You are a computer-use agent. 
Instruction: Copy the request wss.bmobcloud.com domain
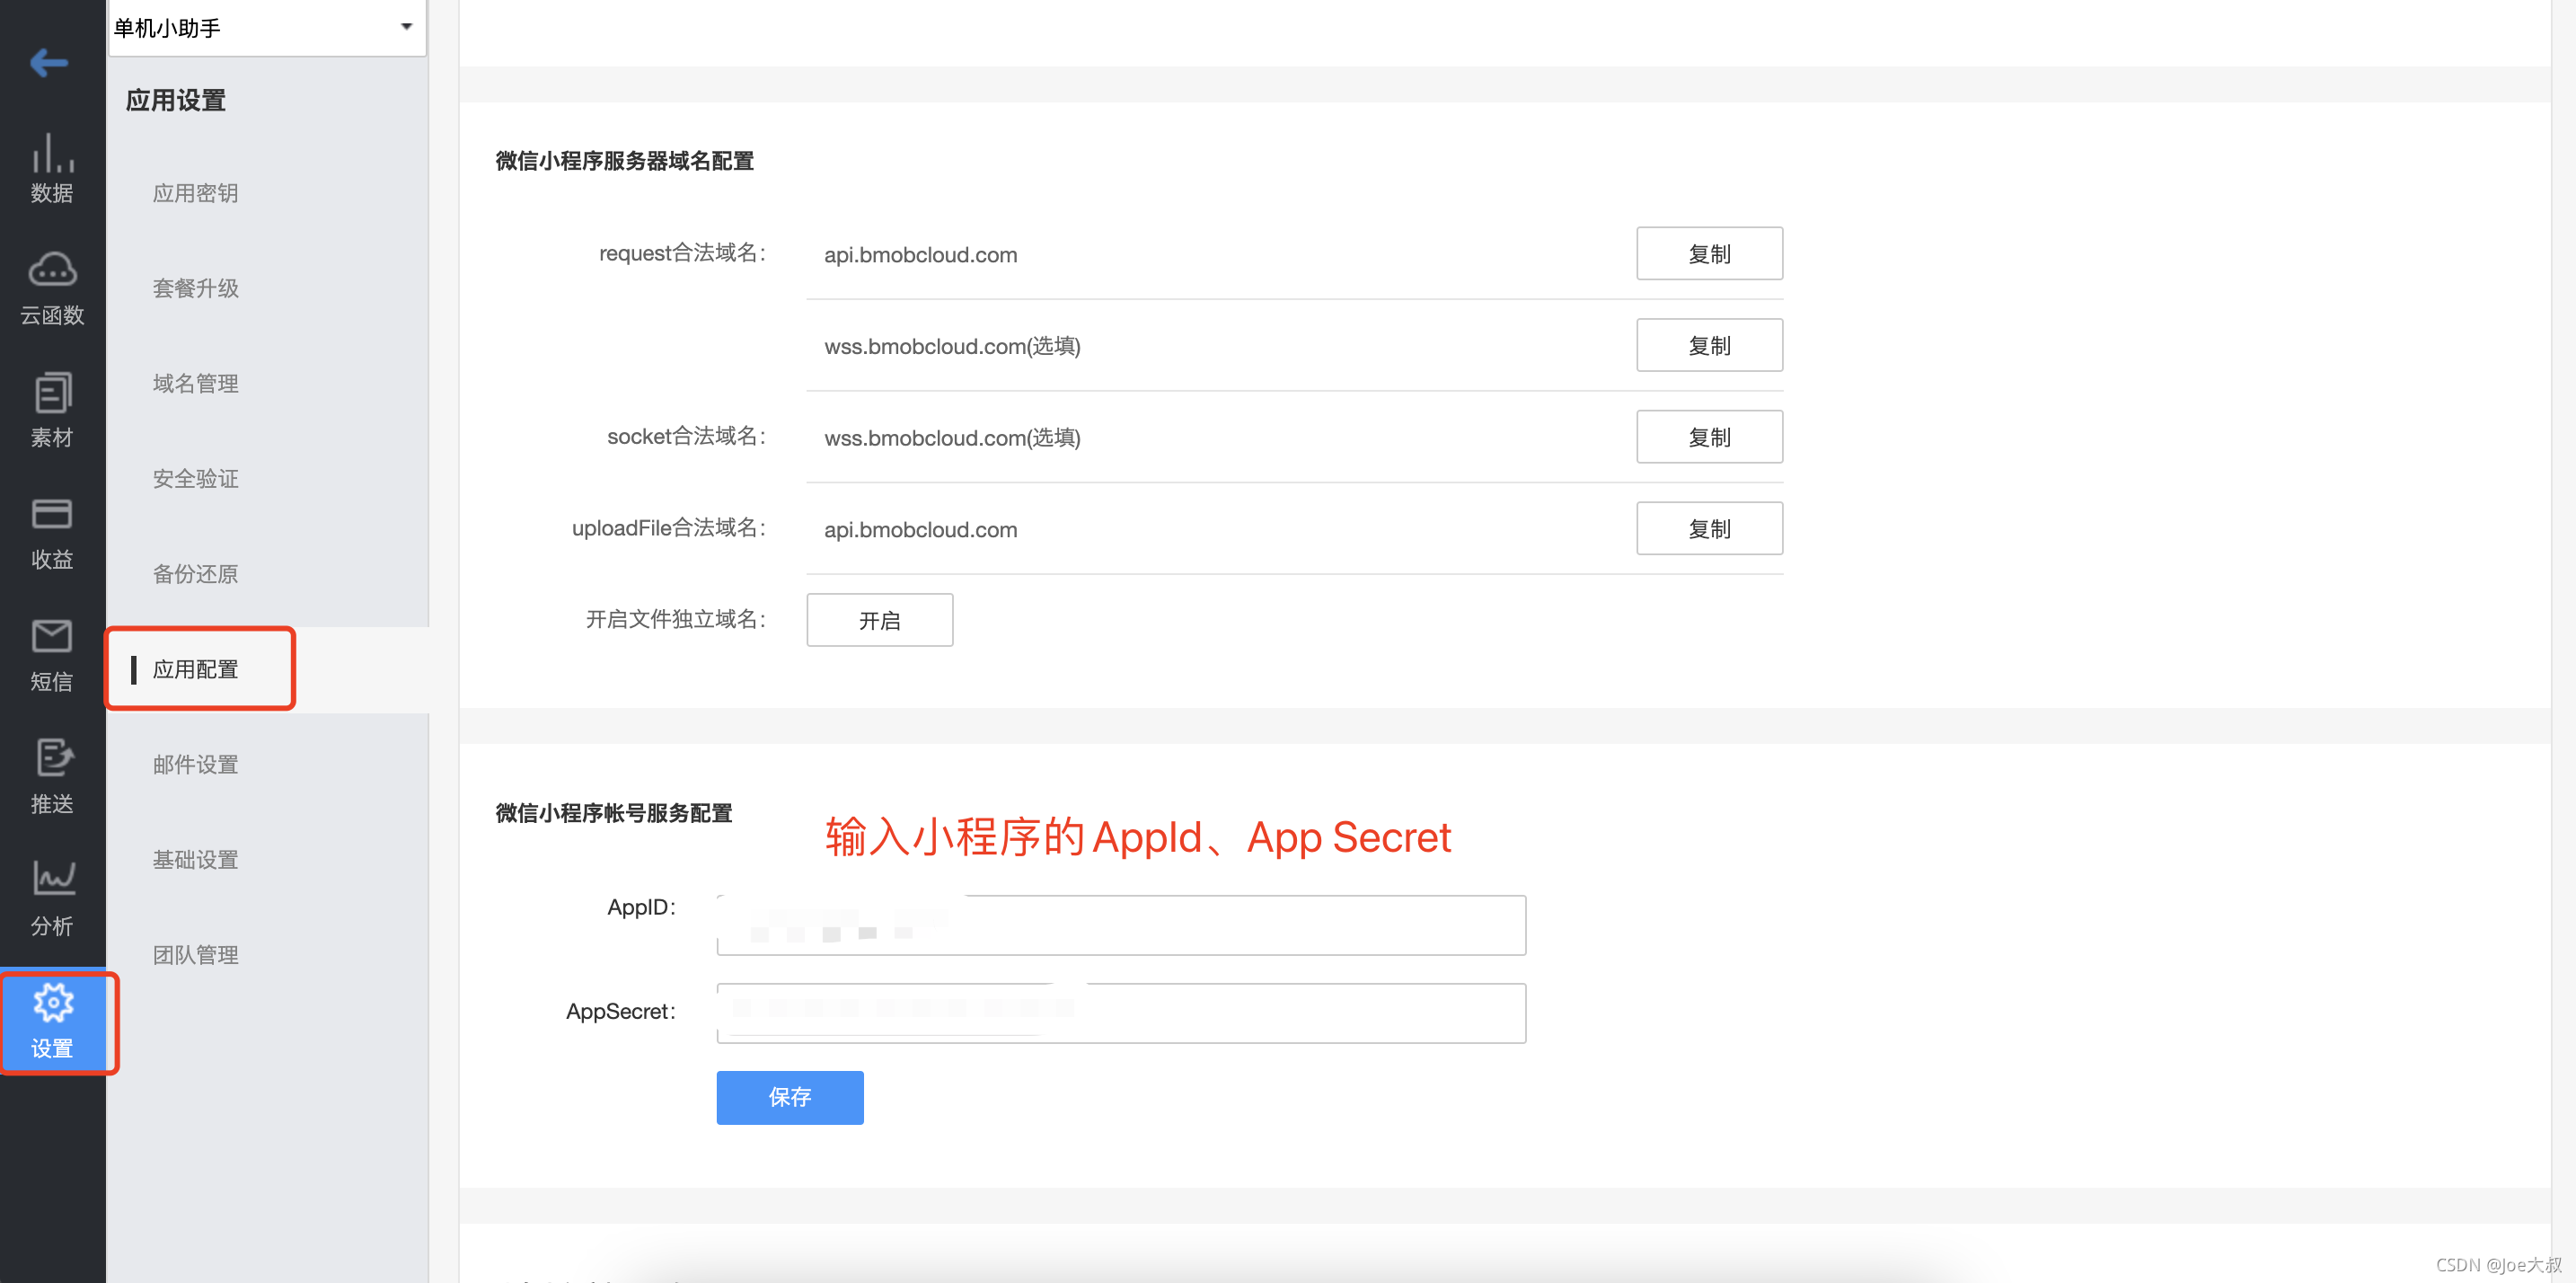tap(1709, 345)
